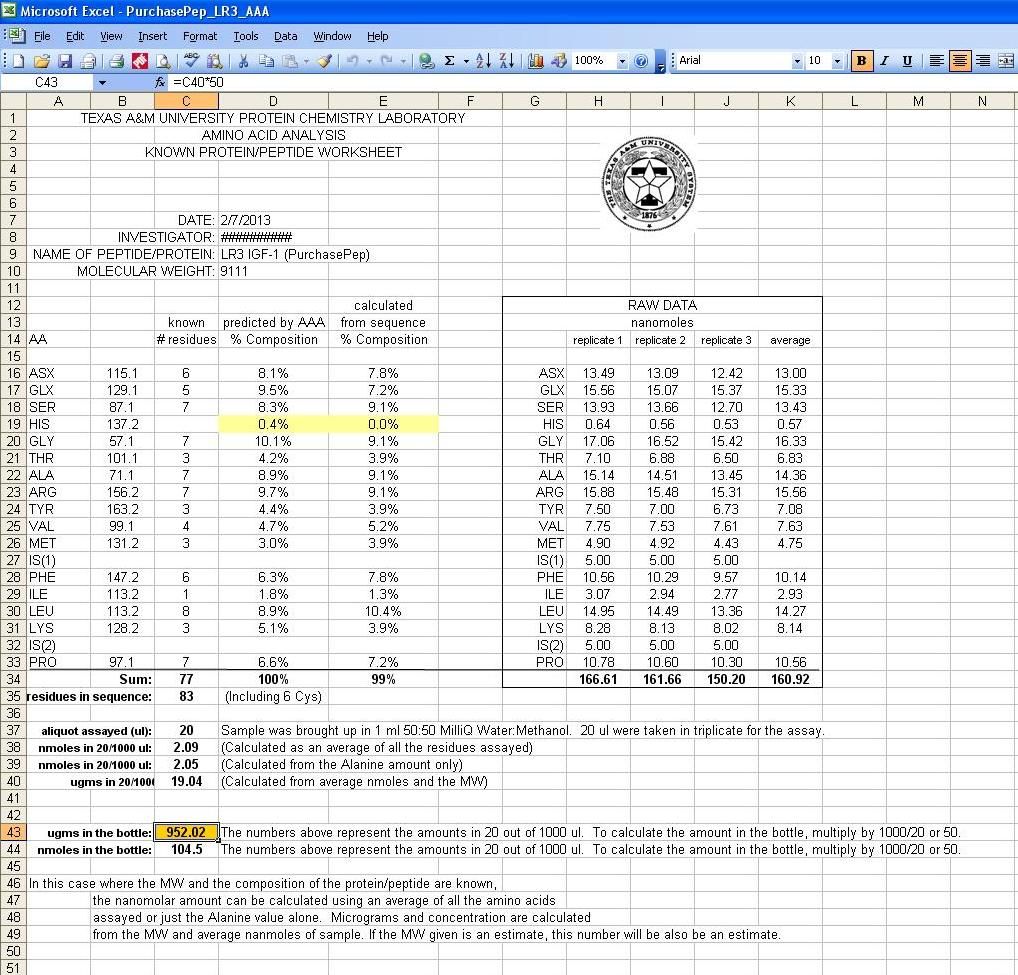Click the Print icon
1018x975 pixels.
[117, 61]
